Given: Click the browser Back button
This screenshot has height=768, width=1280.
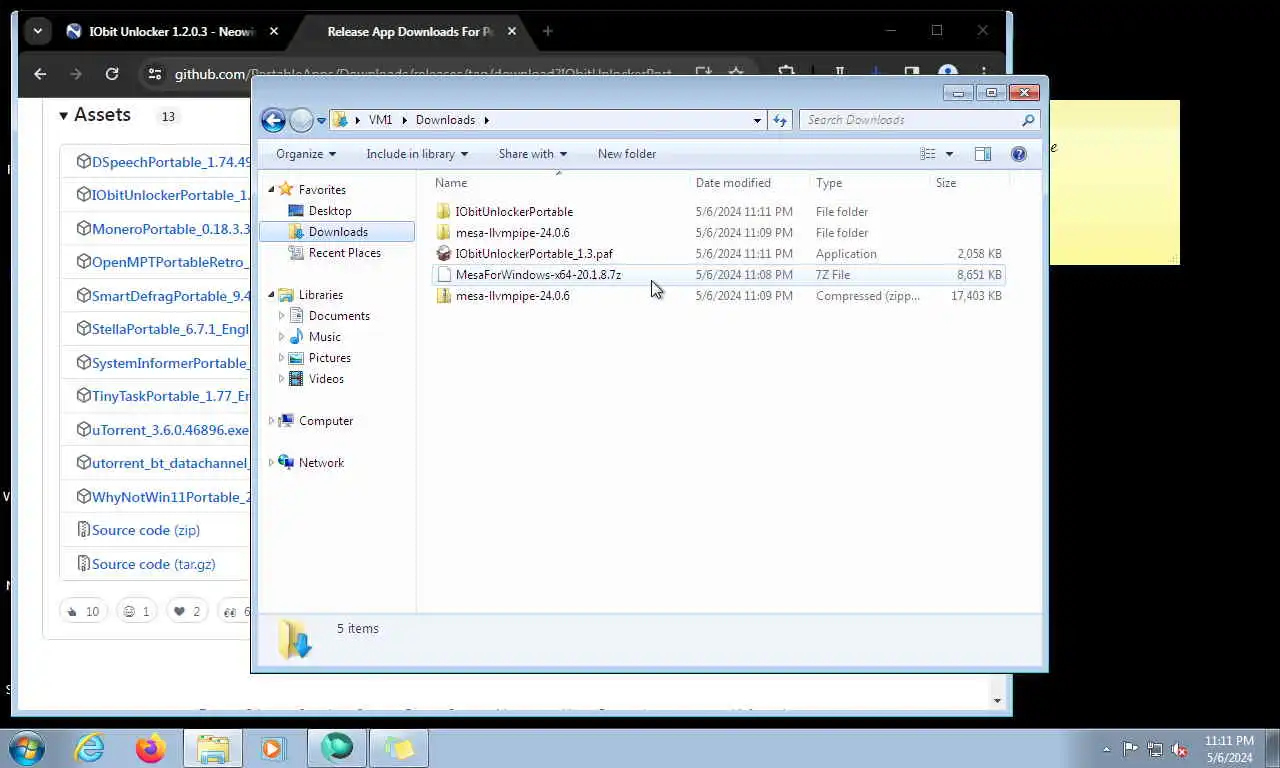Looking at the screenshot, I should 40,74.
